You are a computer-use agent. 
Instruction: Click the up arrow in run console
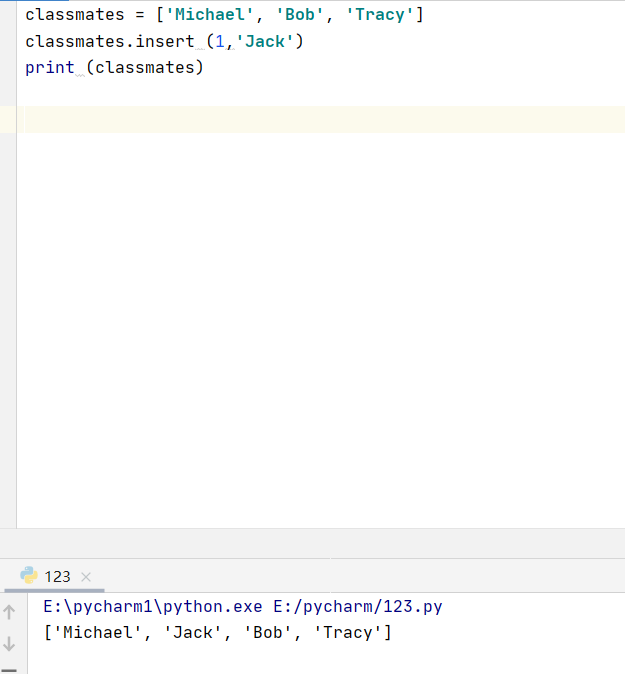9,612
